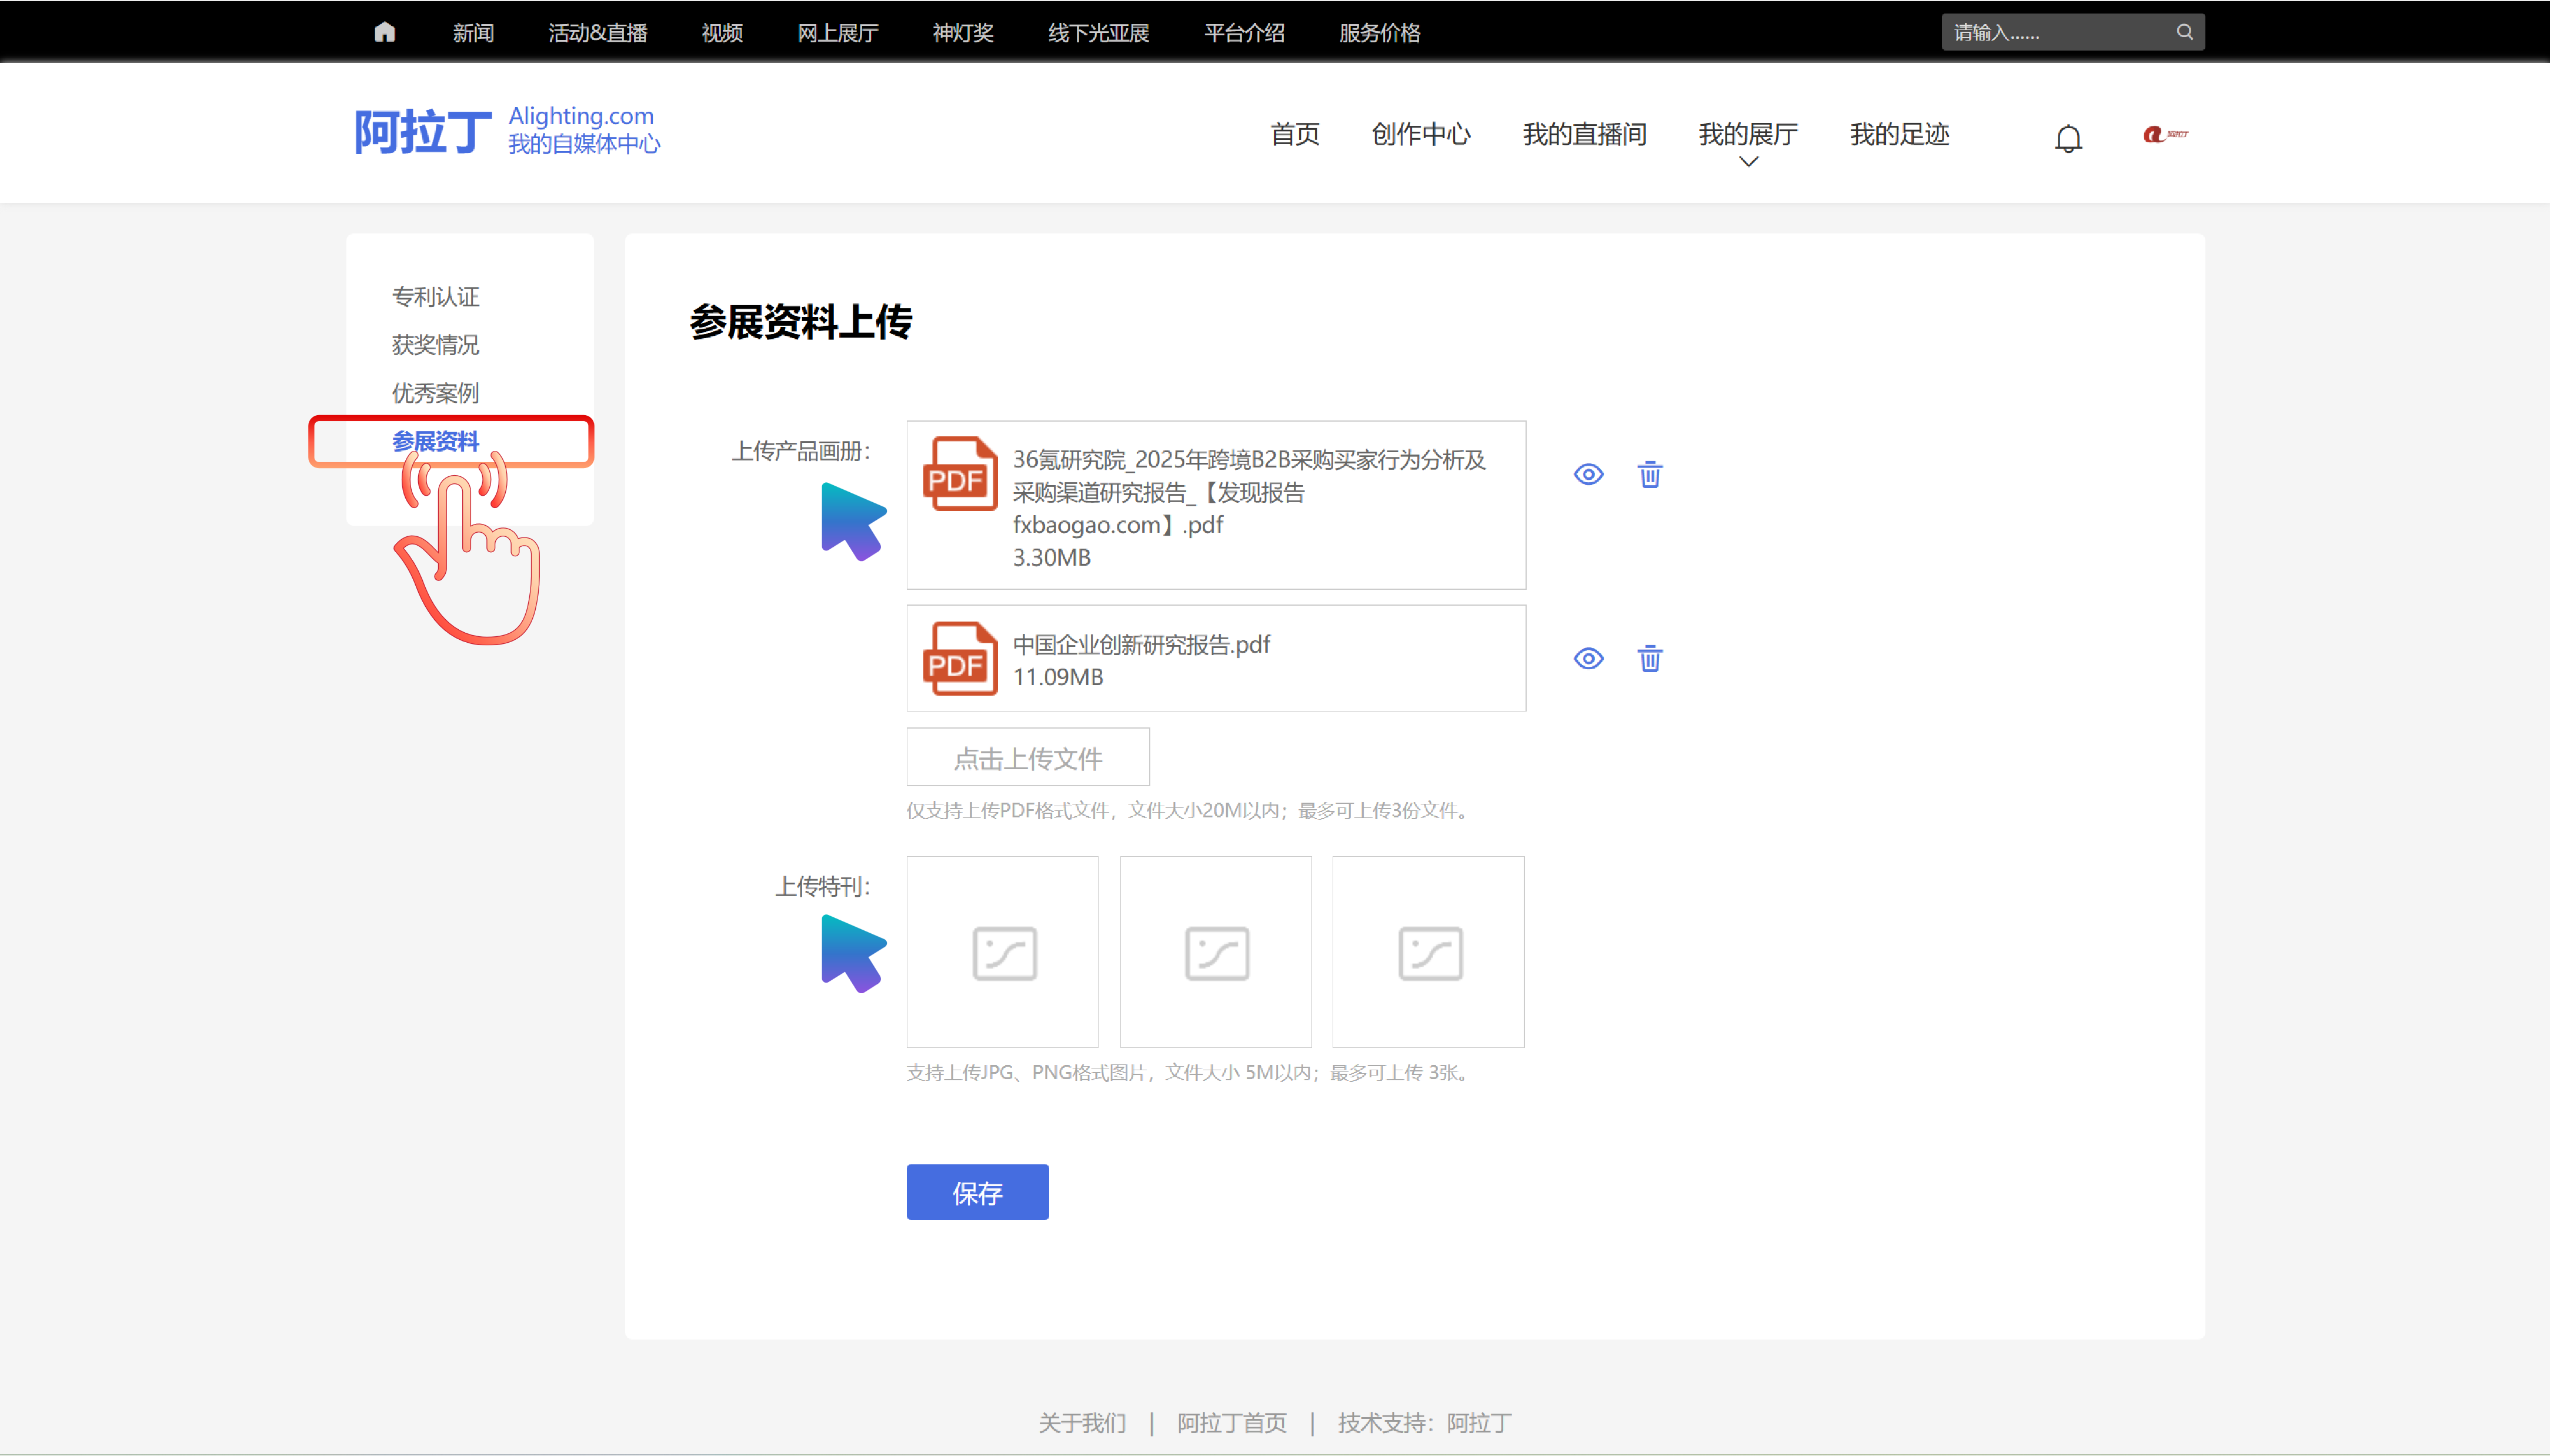Click the 阿拉丁 logo
Image resolution: width=2550 pixels, height=1456 pixels.
coord(423,132)
